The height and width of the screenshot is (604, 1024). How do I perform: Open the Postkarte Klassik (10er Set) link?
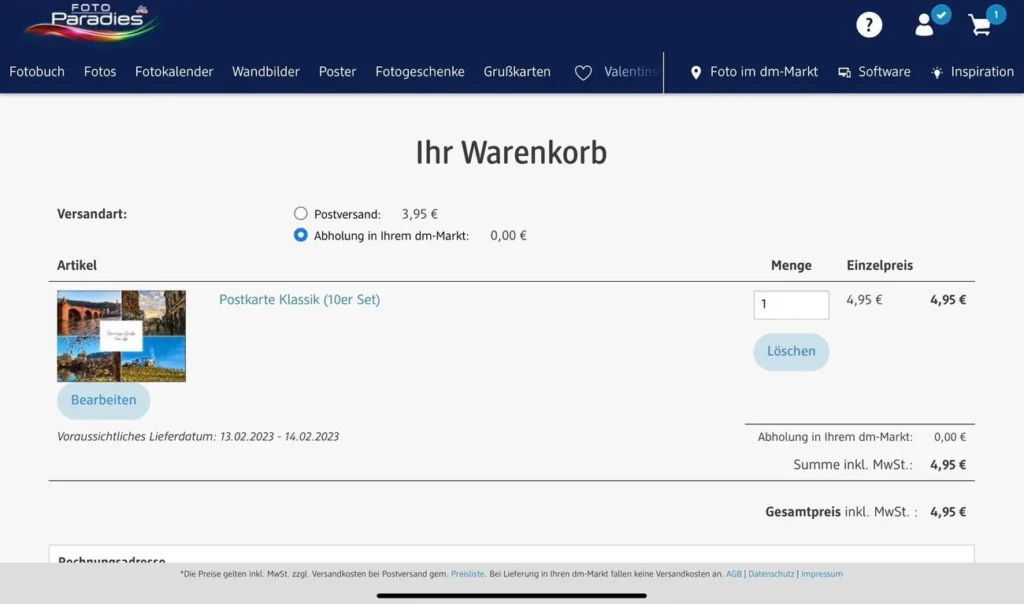(299, 299)
